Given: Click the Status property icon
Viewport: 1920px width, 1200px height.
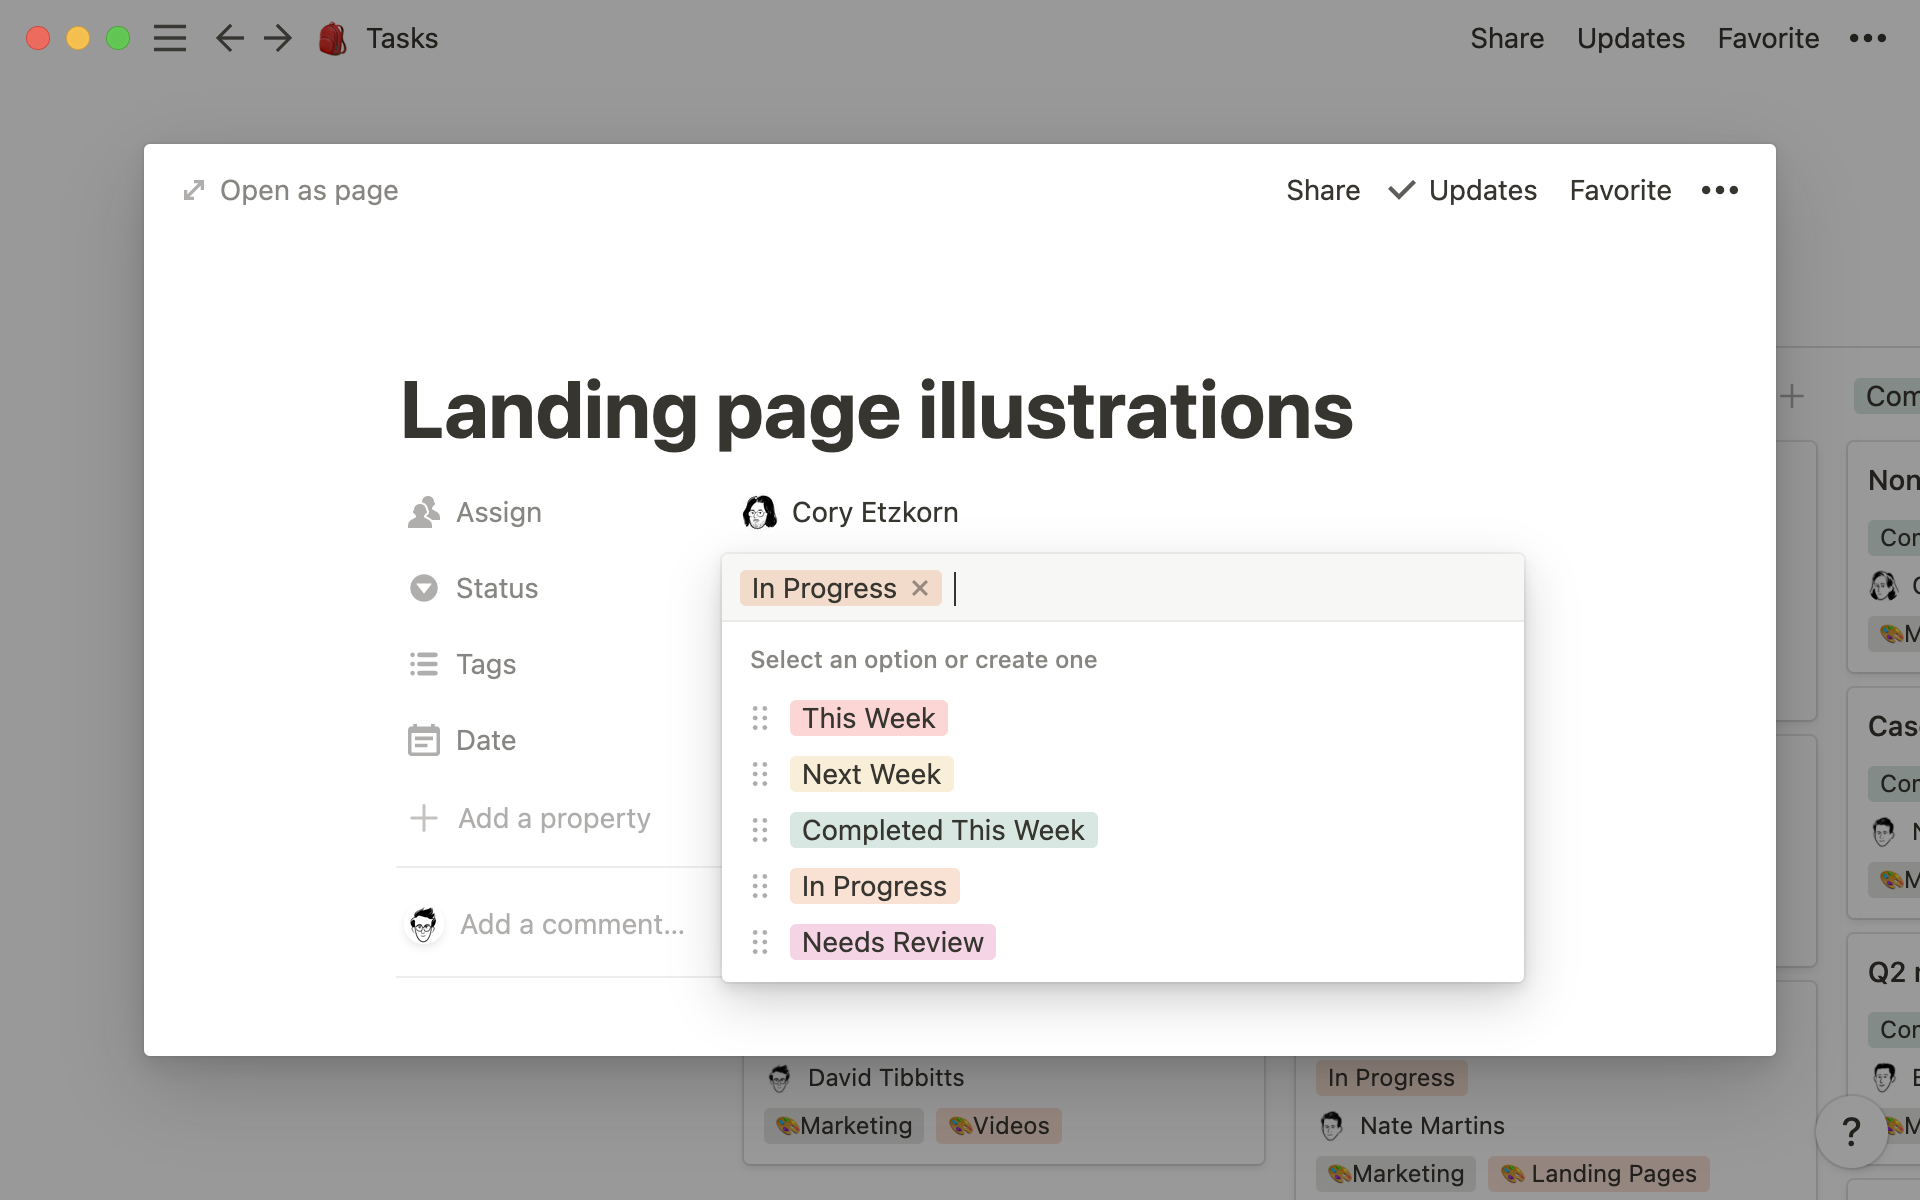Looking at the screenshot, I should 422,588.
